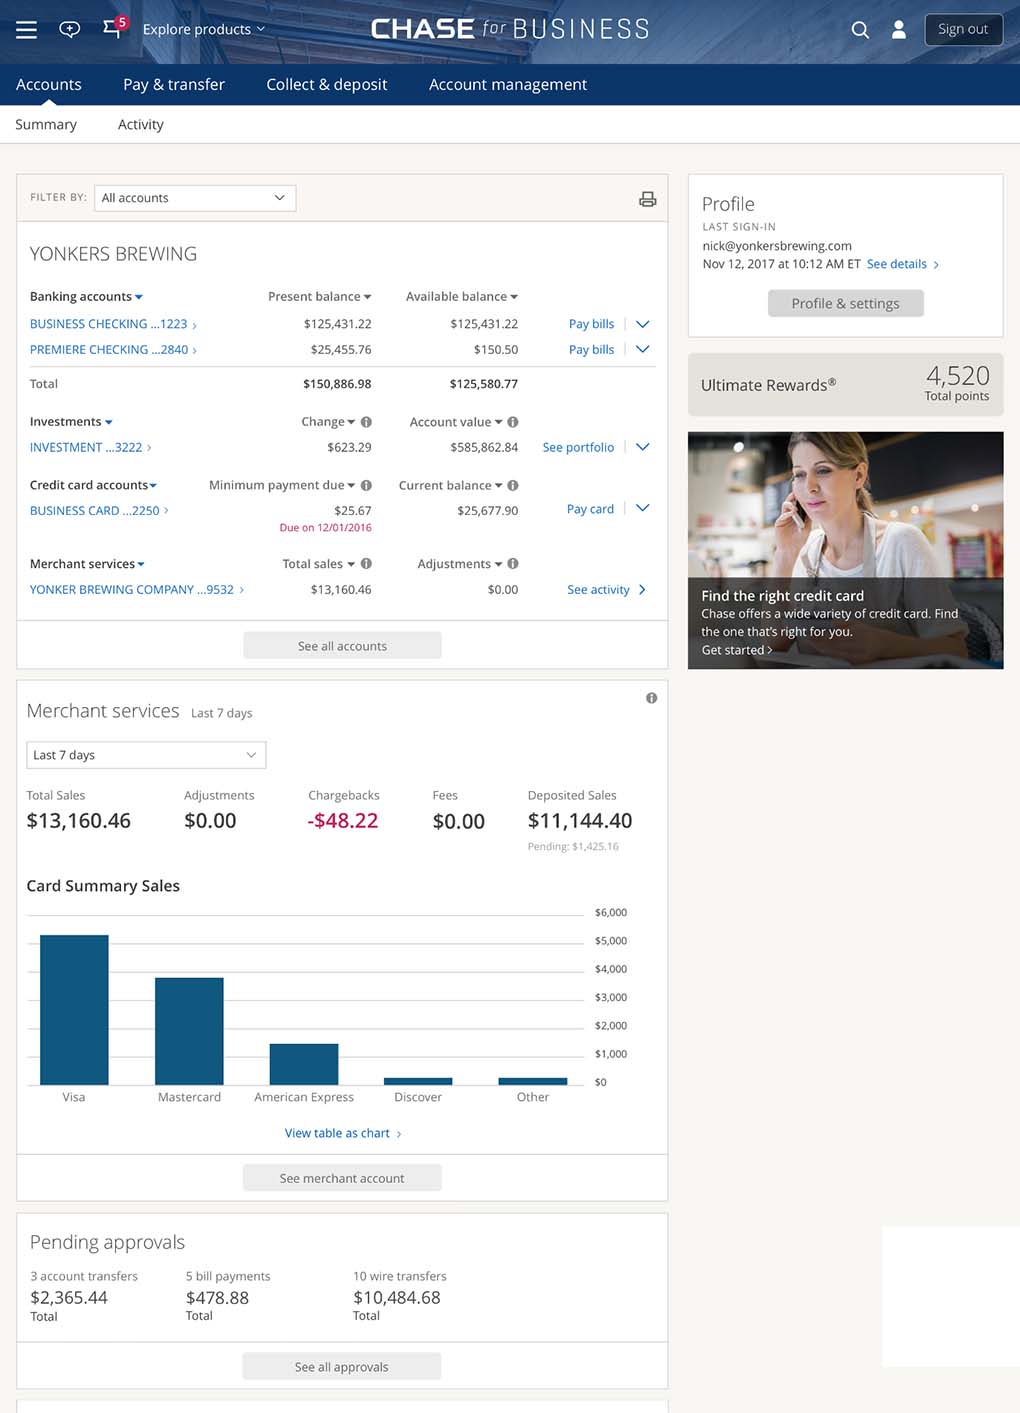Screen dimensions: 1020x1413
Task: Click the -$48.22 Chargebacks value
Action: coord(343,821)
